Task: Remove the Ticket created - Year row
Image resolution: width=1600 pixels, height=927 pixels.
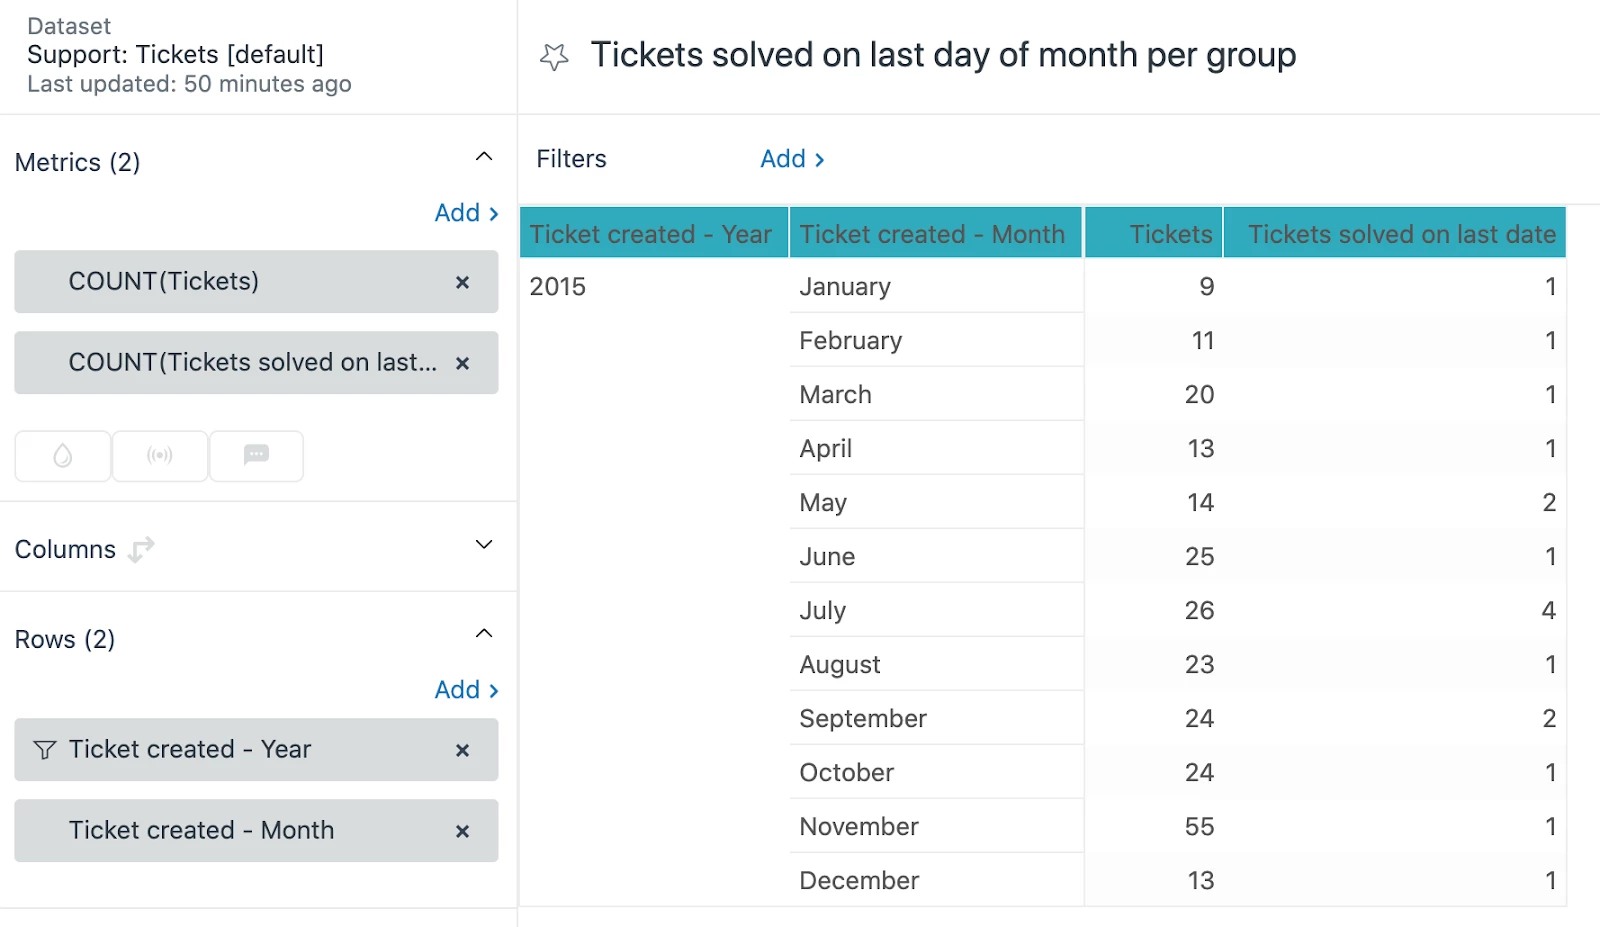Action: click(462, 751)
